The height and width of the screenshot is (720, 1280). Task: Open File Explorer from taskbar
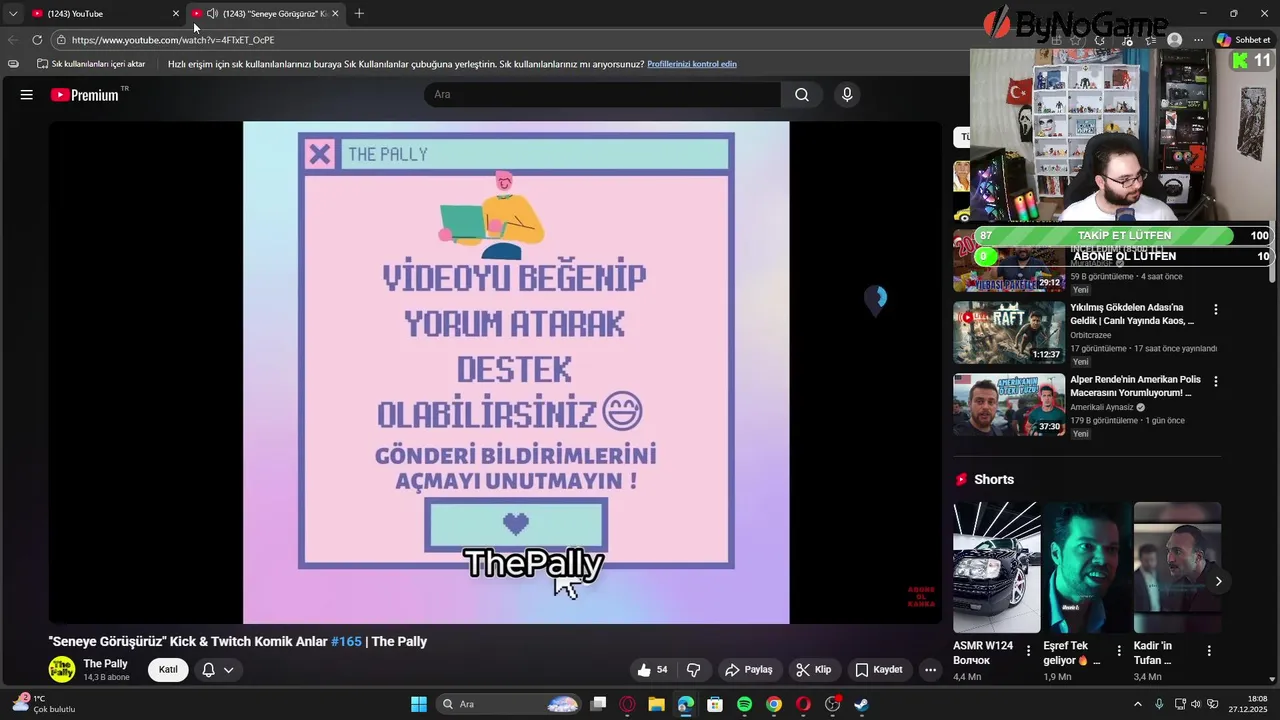[656, 704]
